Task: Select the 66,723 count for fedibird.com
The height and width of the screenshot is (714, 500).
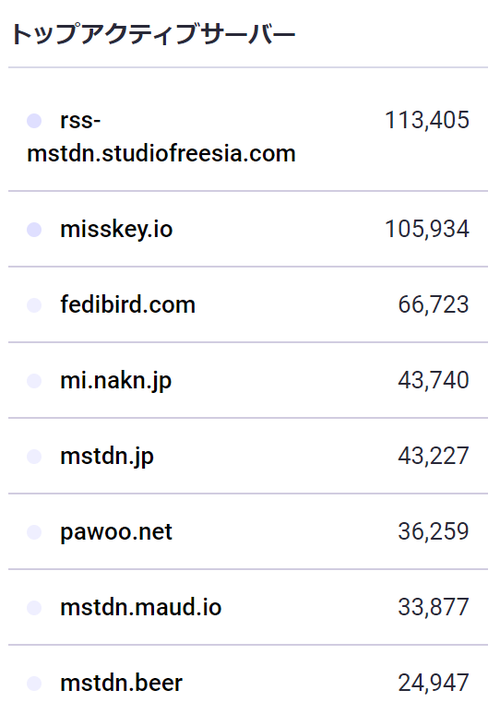Action: click(x=433, y=304)
